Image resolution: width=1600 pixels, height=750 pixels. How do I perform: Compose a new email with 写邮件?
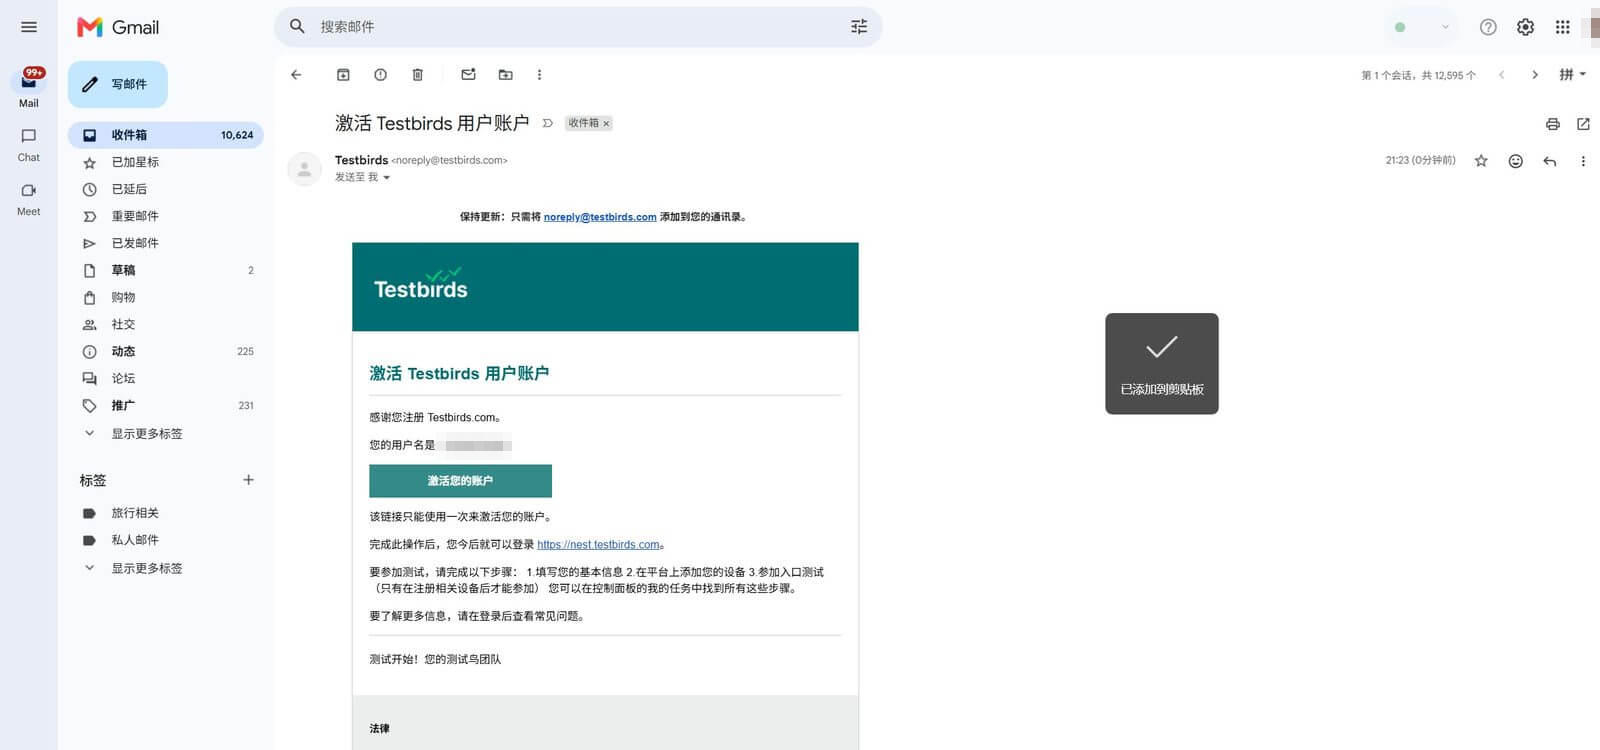point(118,84)
